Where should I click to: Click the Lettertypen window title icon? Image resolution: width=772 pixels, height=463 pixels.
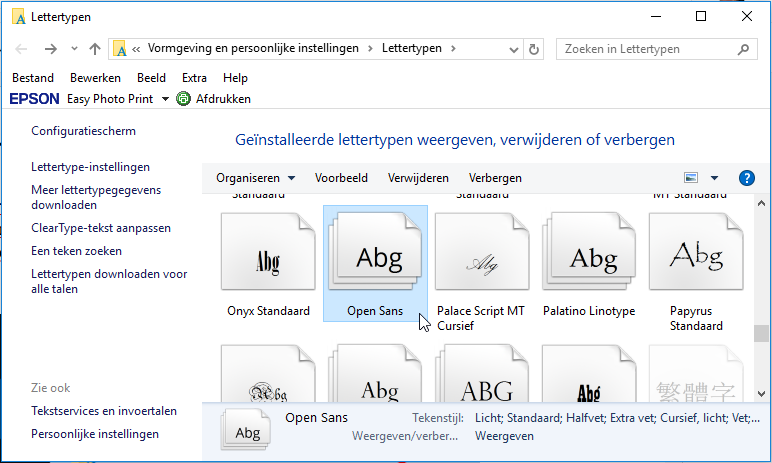pos(19,17)
